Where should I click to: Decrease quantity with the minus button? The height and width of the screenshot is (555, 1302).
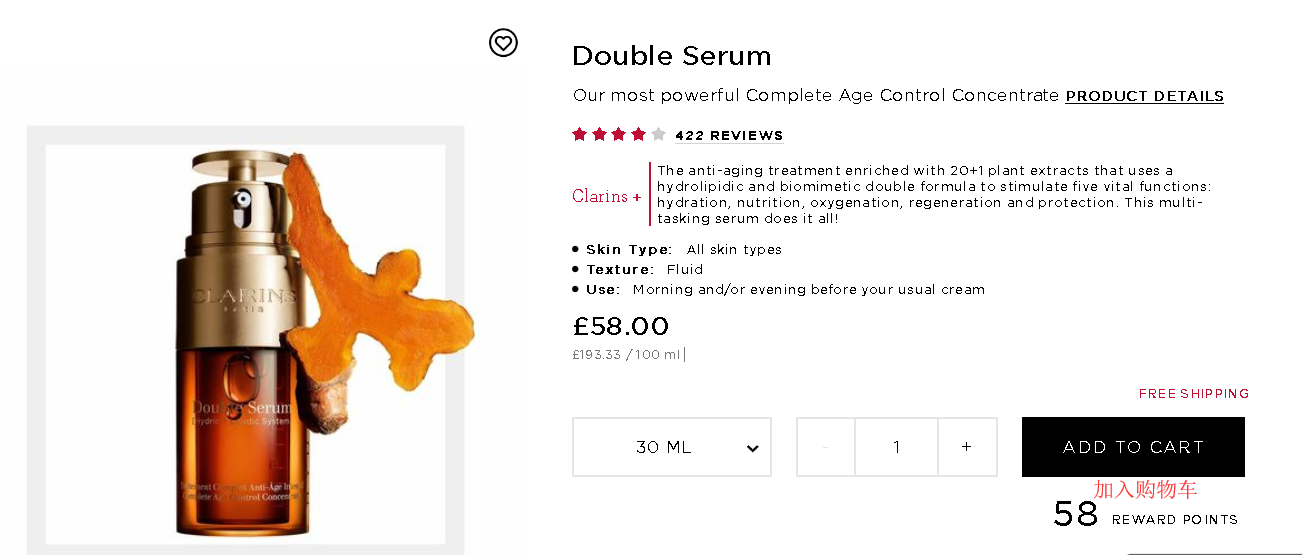pos(825,447)
